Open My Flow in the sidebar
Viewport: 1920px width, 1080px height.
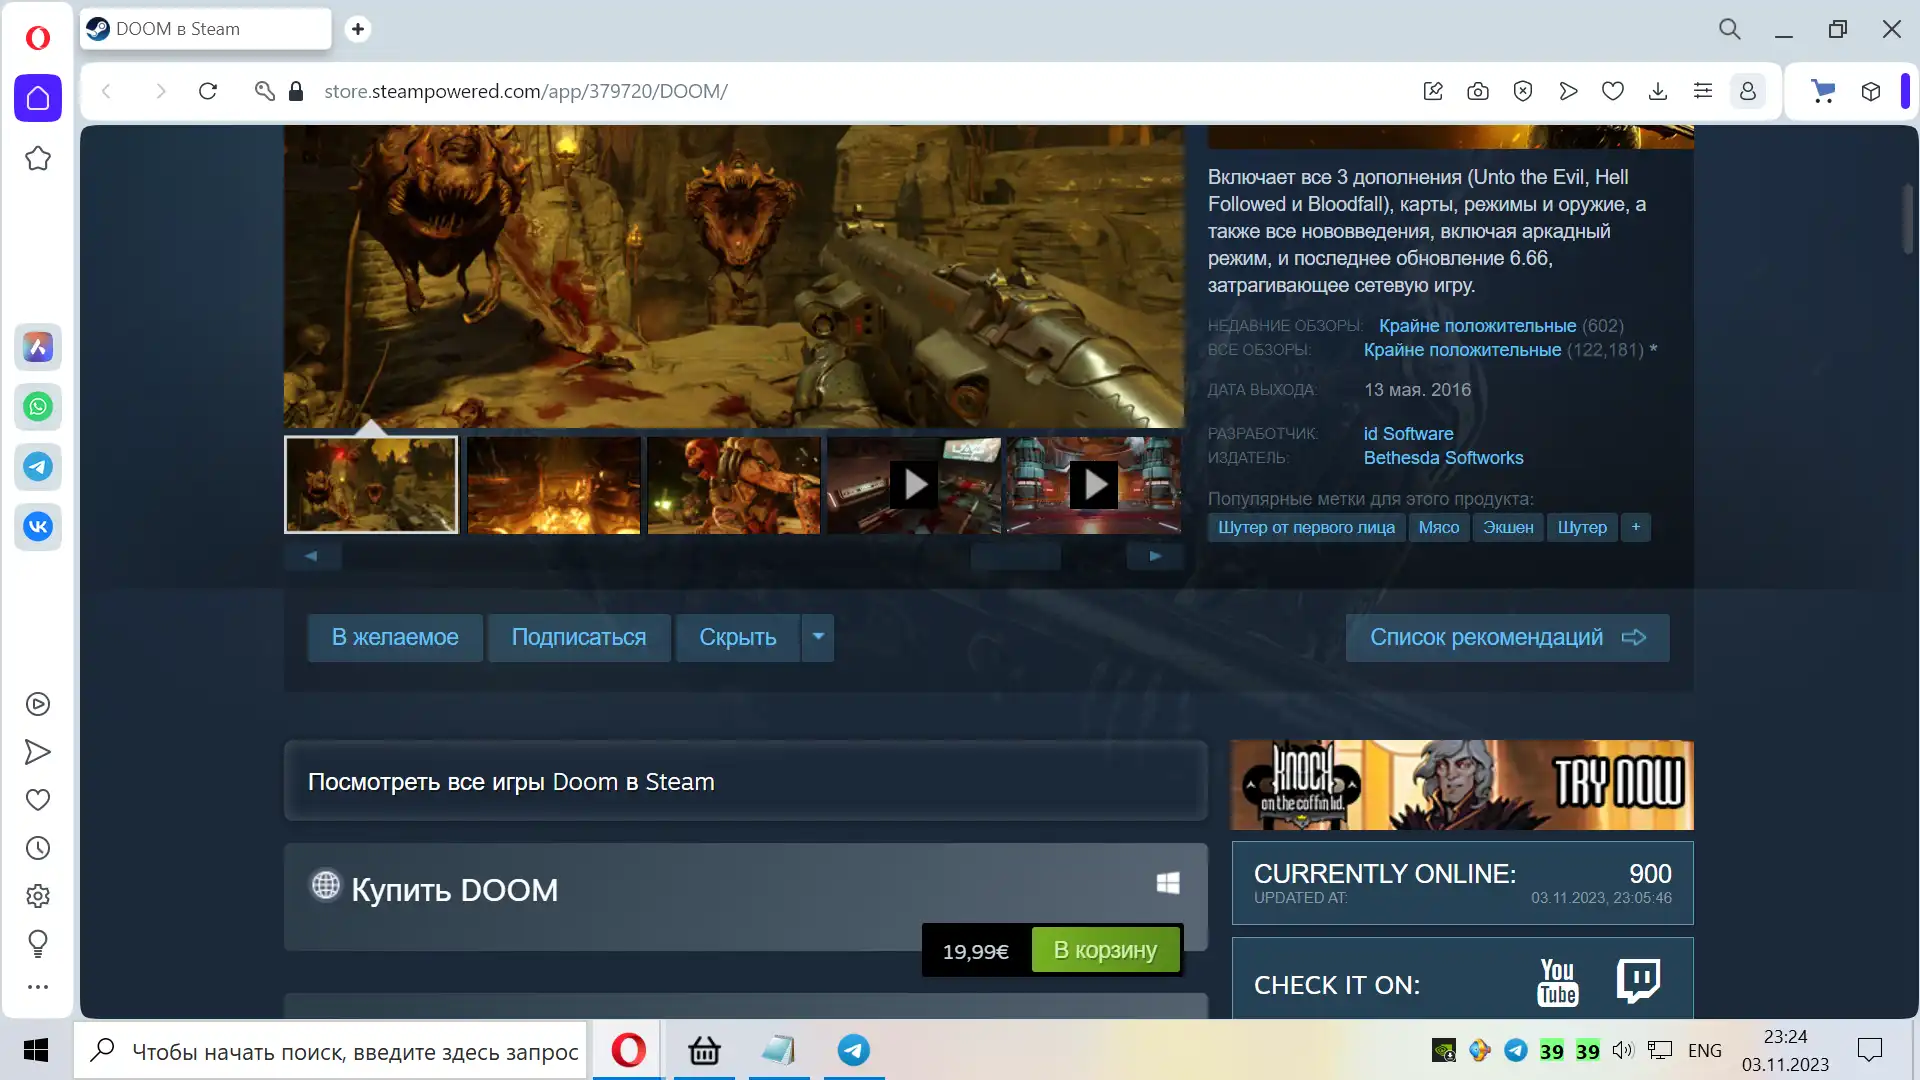click(x=38, y=752)
